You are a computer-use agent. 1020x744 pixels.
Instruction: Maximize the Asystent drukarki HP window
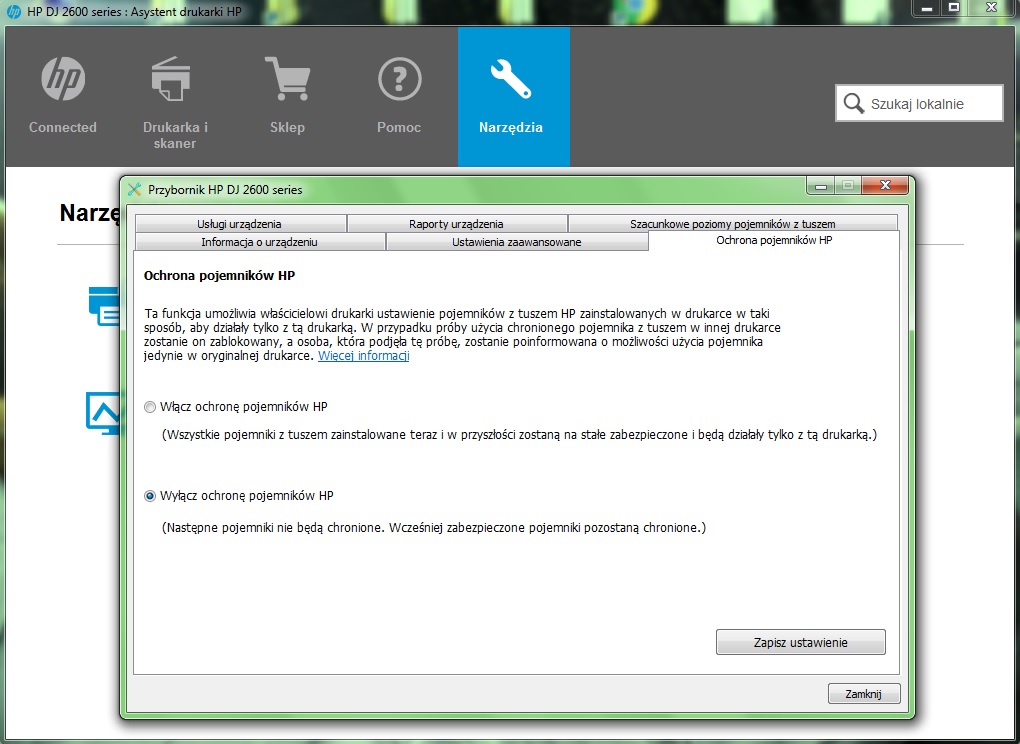point(954,8)
